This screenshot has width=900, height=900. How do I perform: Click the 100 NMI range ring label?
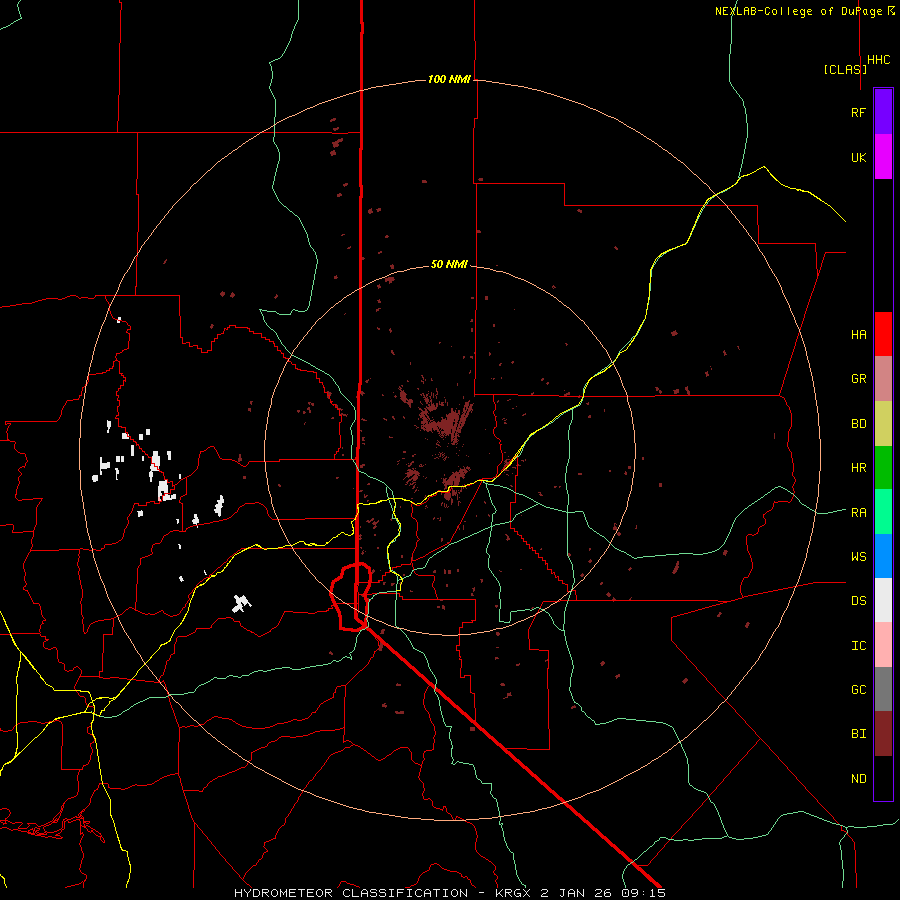[x=449, y=79]
